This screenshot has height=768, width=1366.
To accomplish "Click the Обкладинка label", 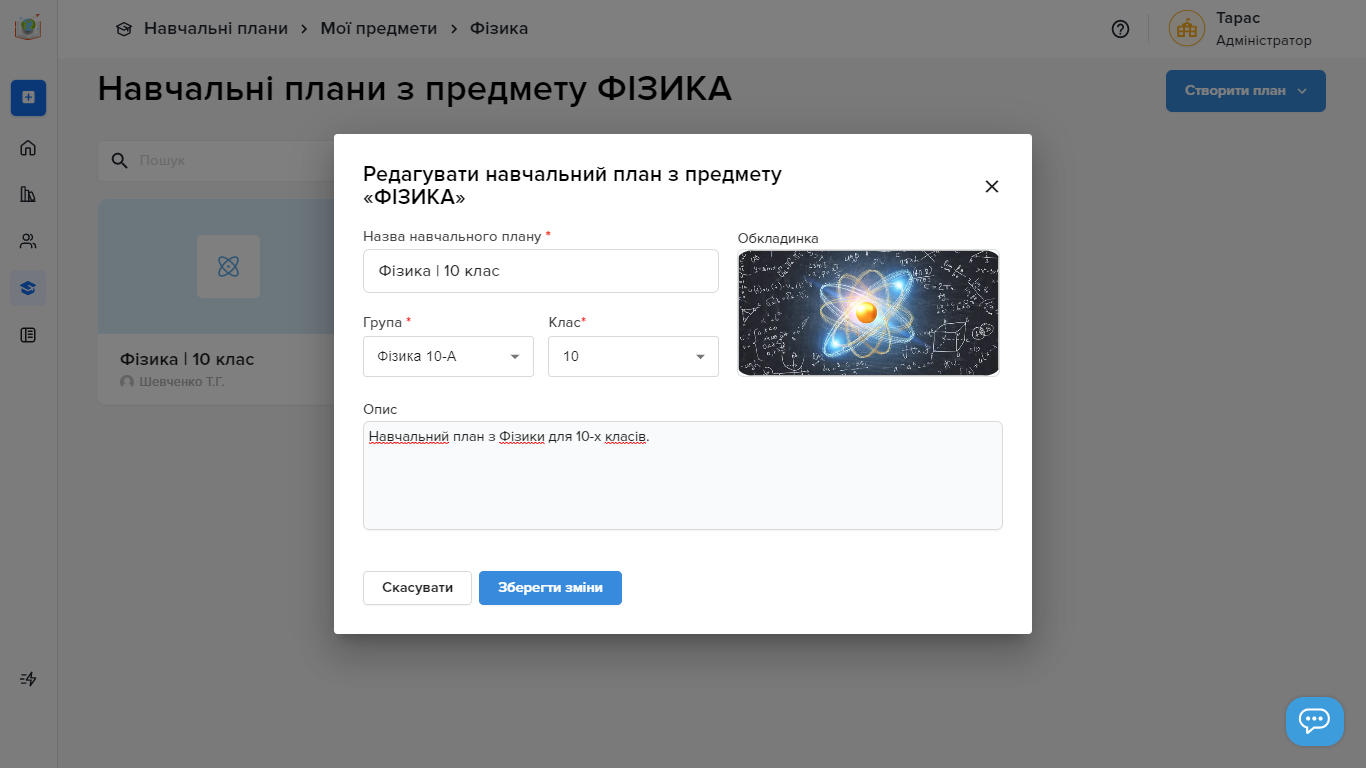I will 778,238.
